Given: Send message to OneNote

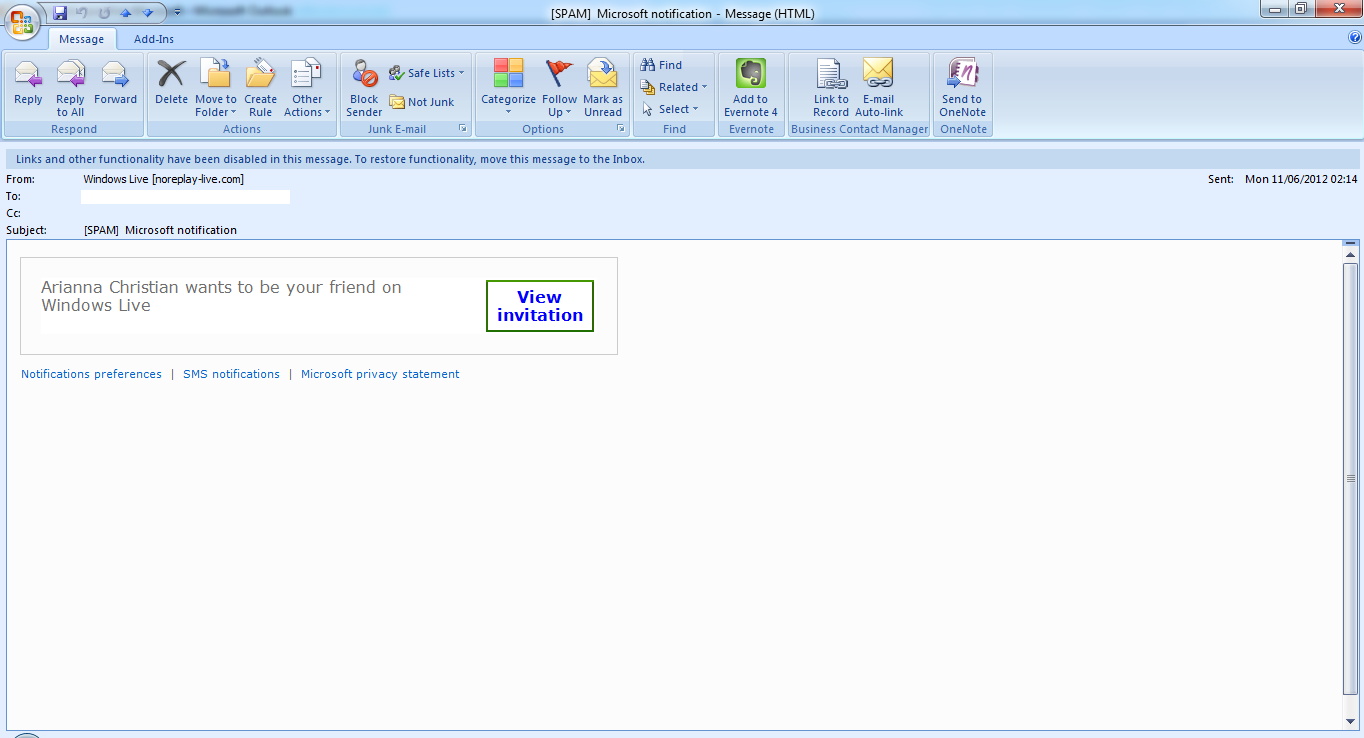Looking at the screenshot, I should (x=962, y=87).
